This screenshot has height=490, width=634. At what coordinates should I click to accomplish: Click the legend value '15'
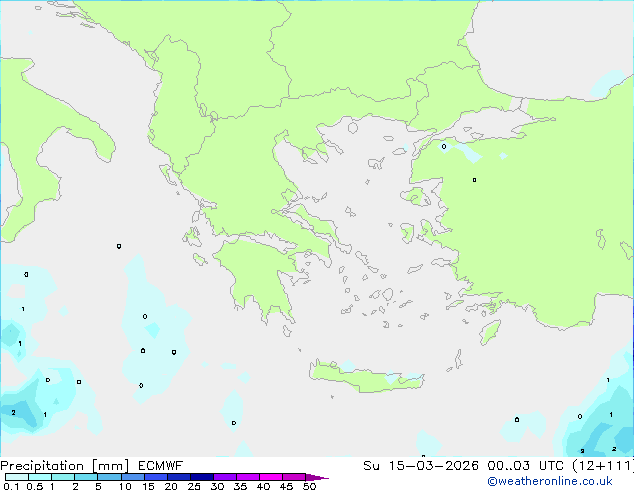pyautogui.click(x=148, y=486)
